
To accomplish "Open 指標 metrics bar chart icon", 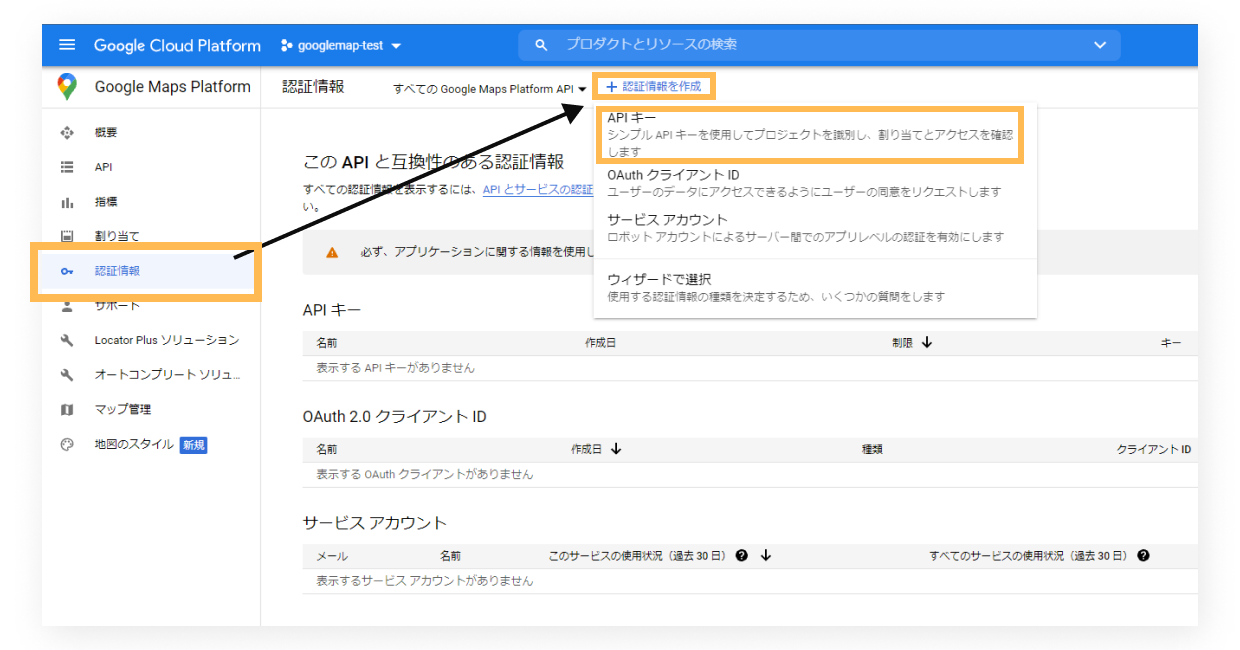I will [x=67, y=202].
